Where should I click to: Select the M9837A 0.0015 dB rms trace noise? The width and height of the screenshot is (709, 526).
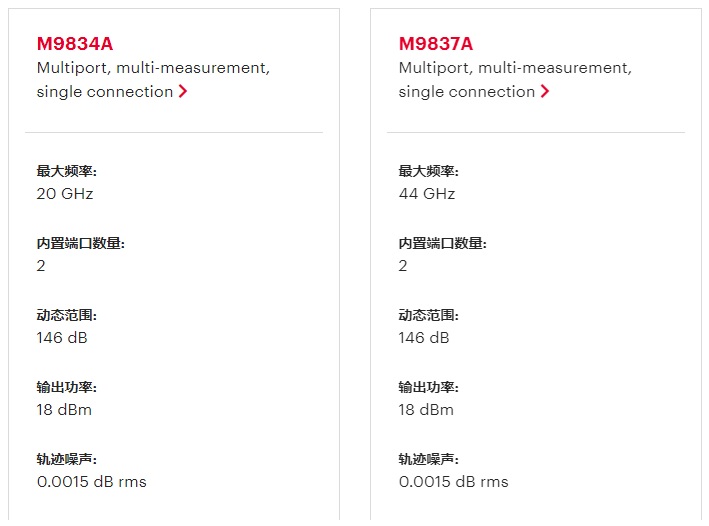pos(454,482)
